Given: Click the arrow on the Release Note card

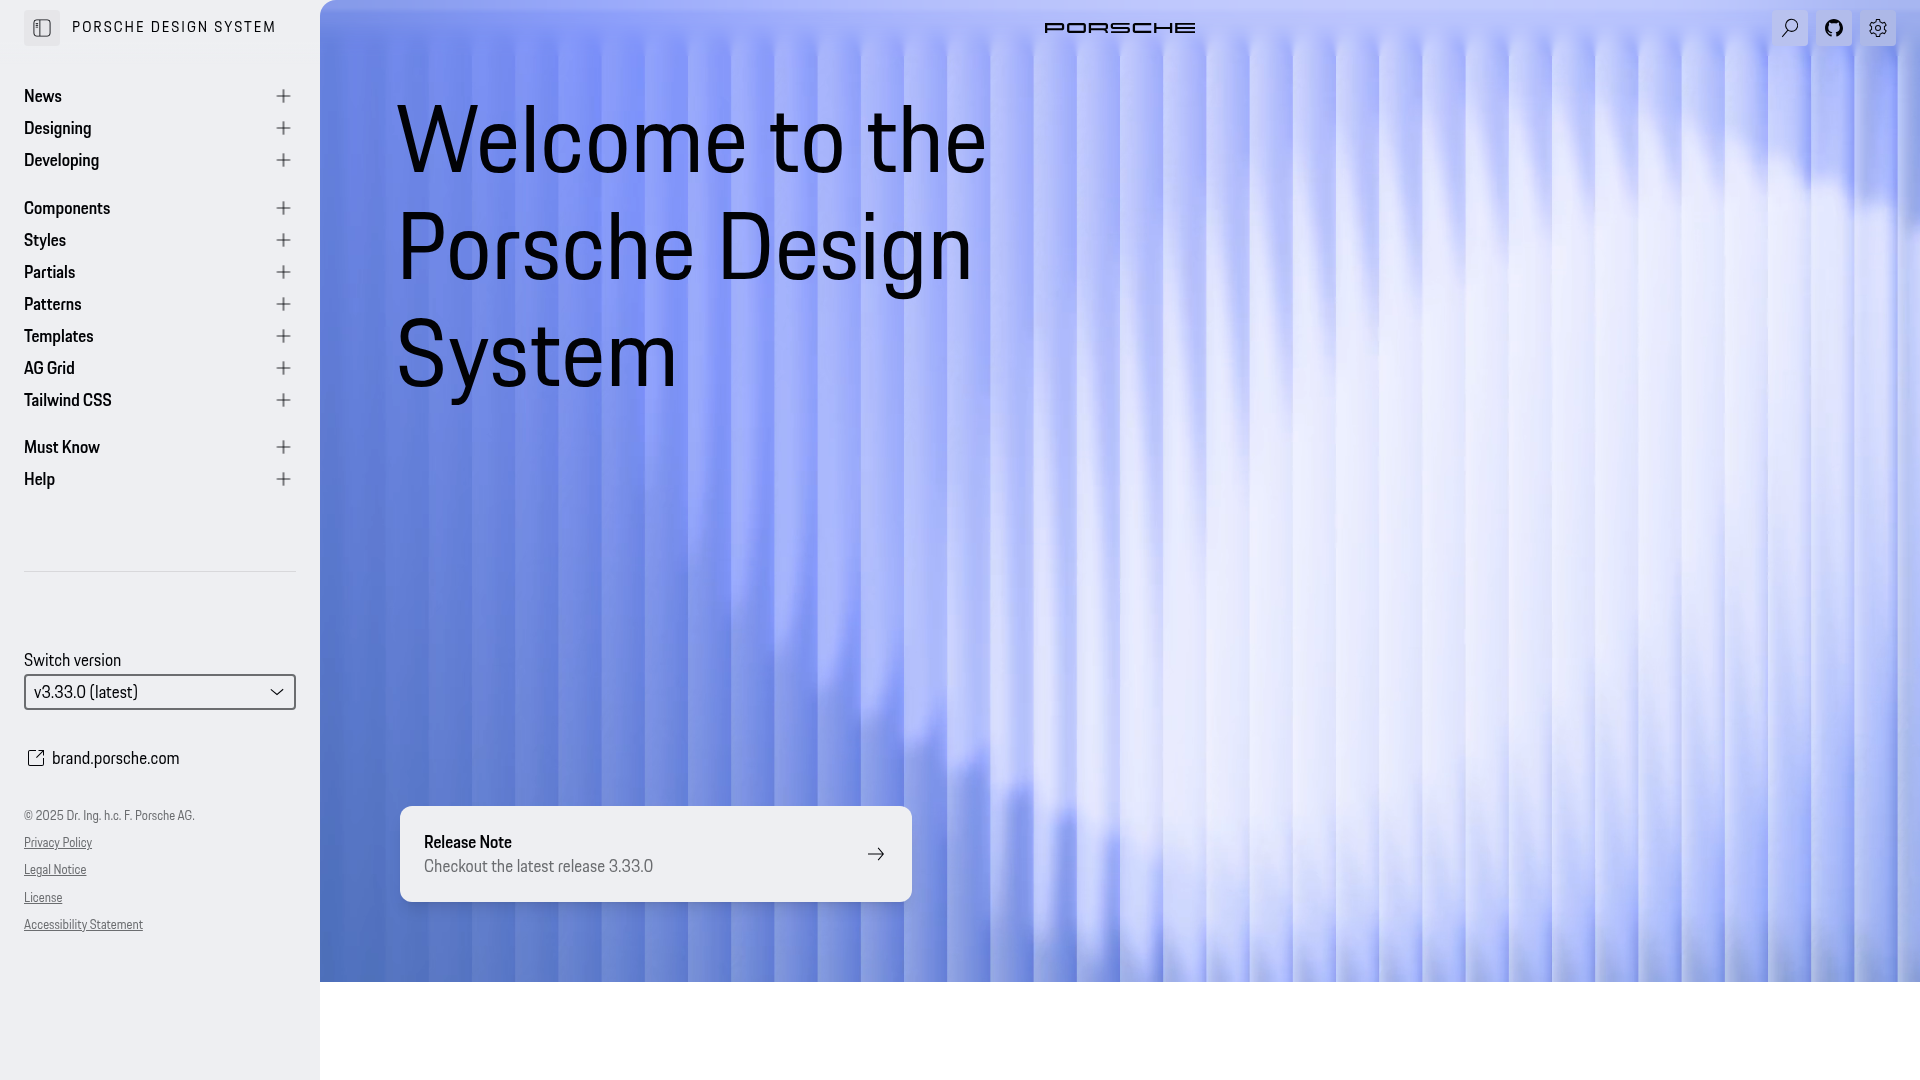Looking at the screenshot, I should [x=876, y=854].
